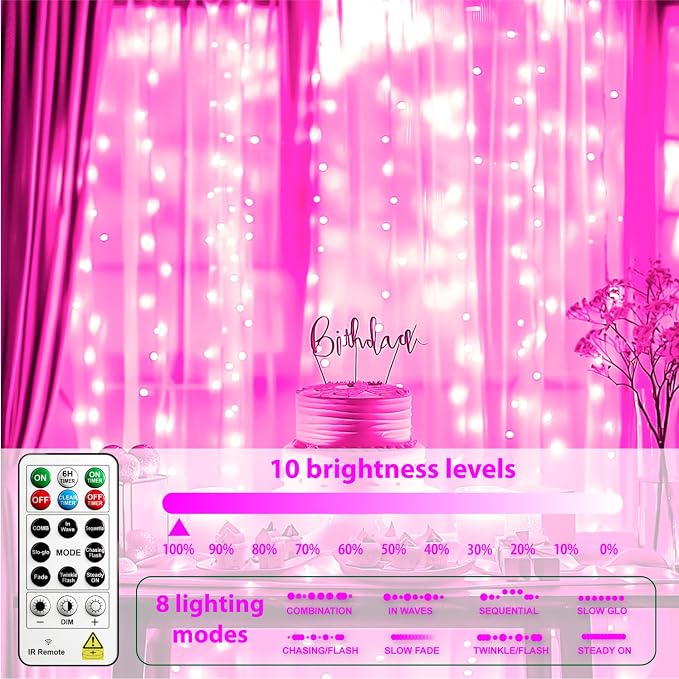This screenshot has width=679, height=679.
Task: Select the 6H TIMER remote button
Action: coord(68,477)
